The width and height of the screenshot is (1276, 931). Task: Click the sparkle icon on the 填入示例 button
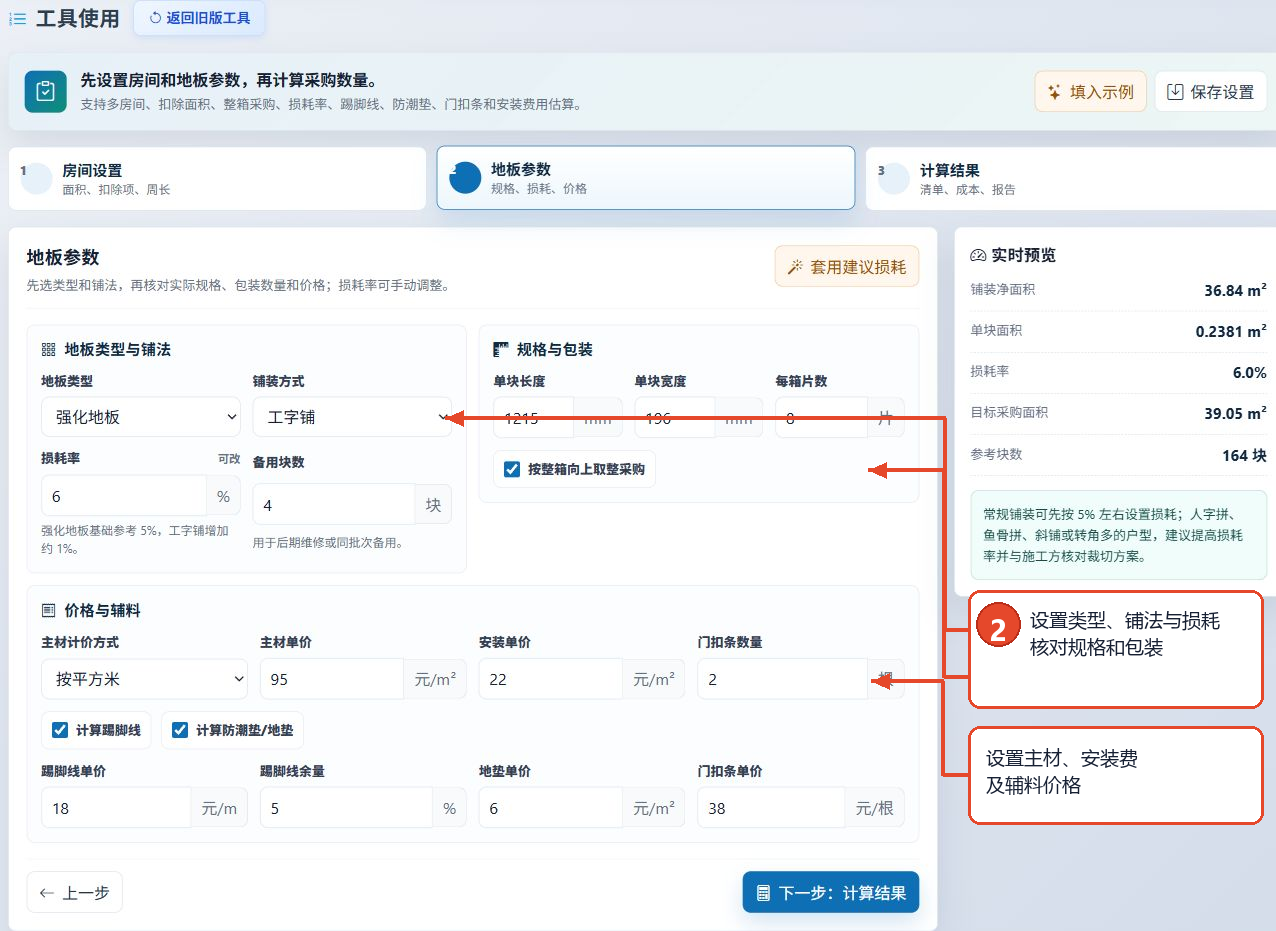(x=1054, y=91)
